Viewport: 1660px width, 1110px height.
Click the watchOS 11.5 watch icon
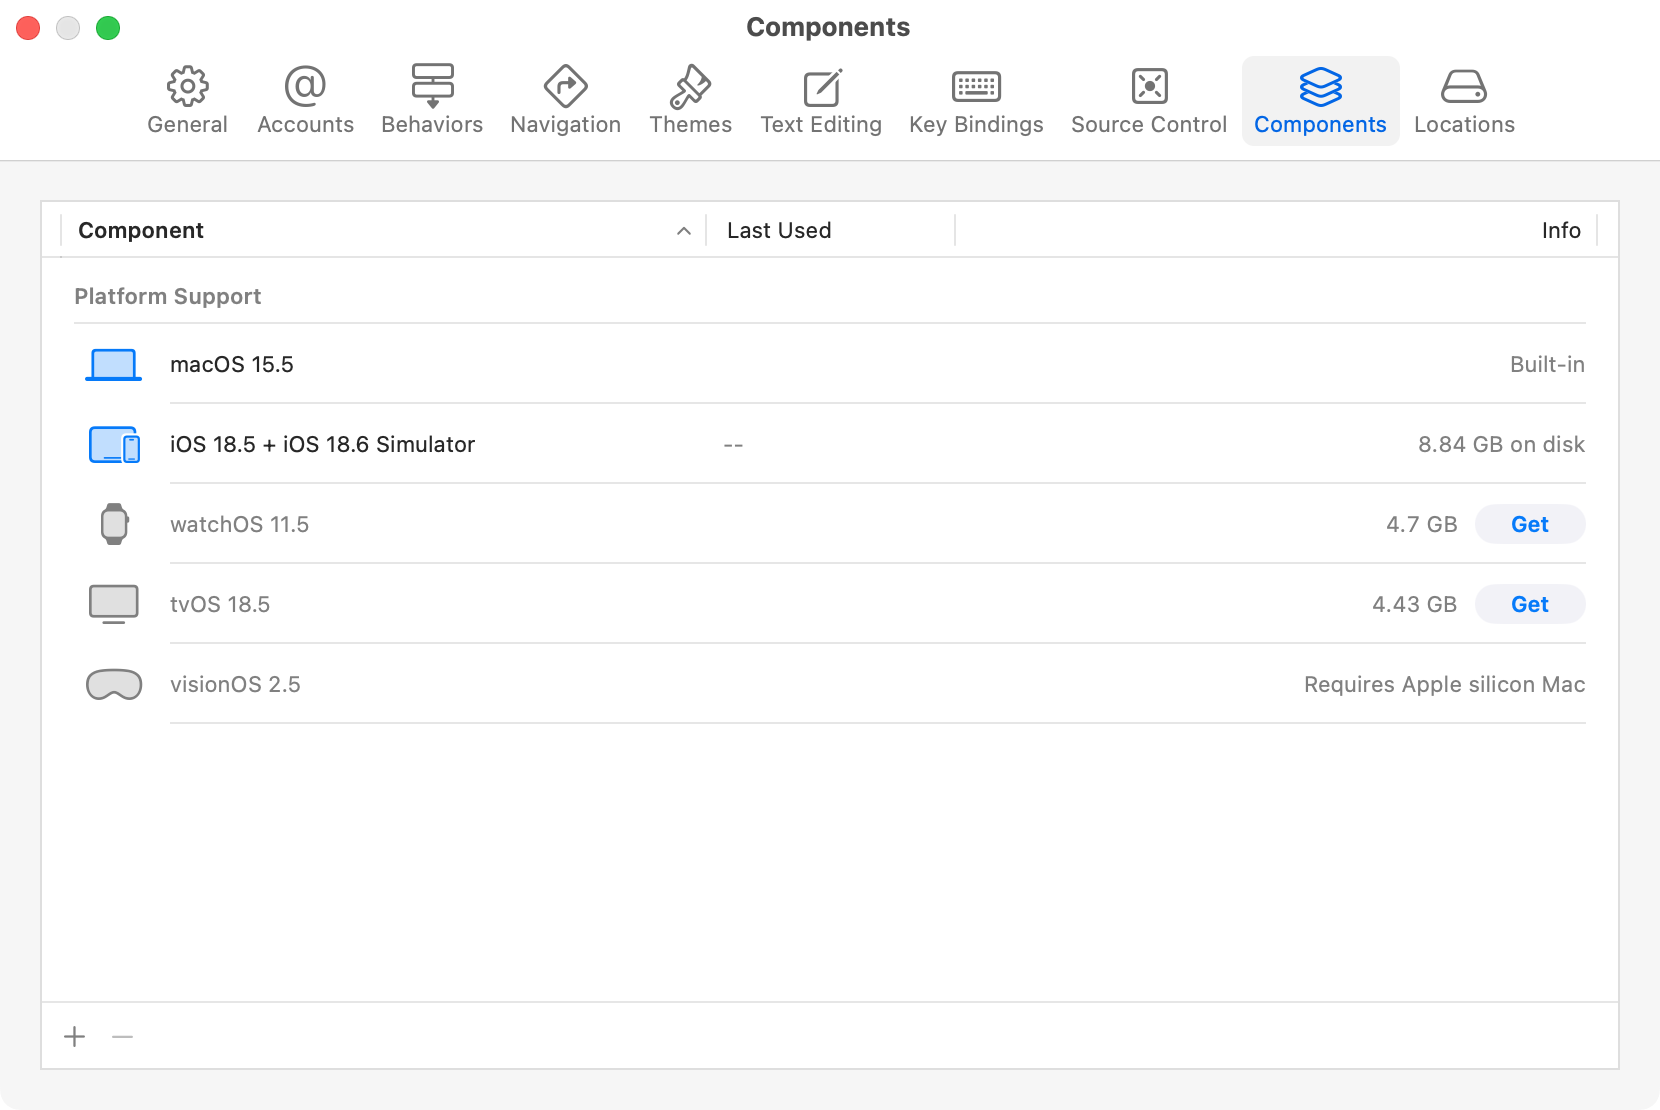tap(114, 524)
